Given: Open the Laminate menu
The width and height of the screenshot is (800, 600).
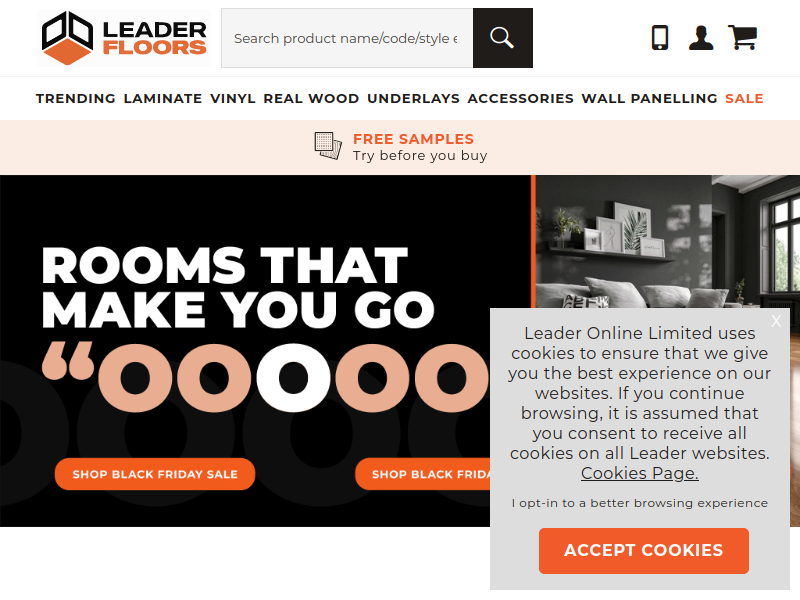Looking at the screenshot, I should [163, 98].
